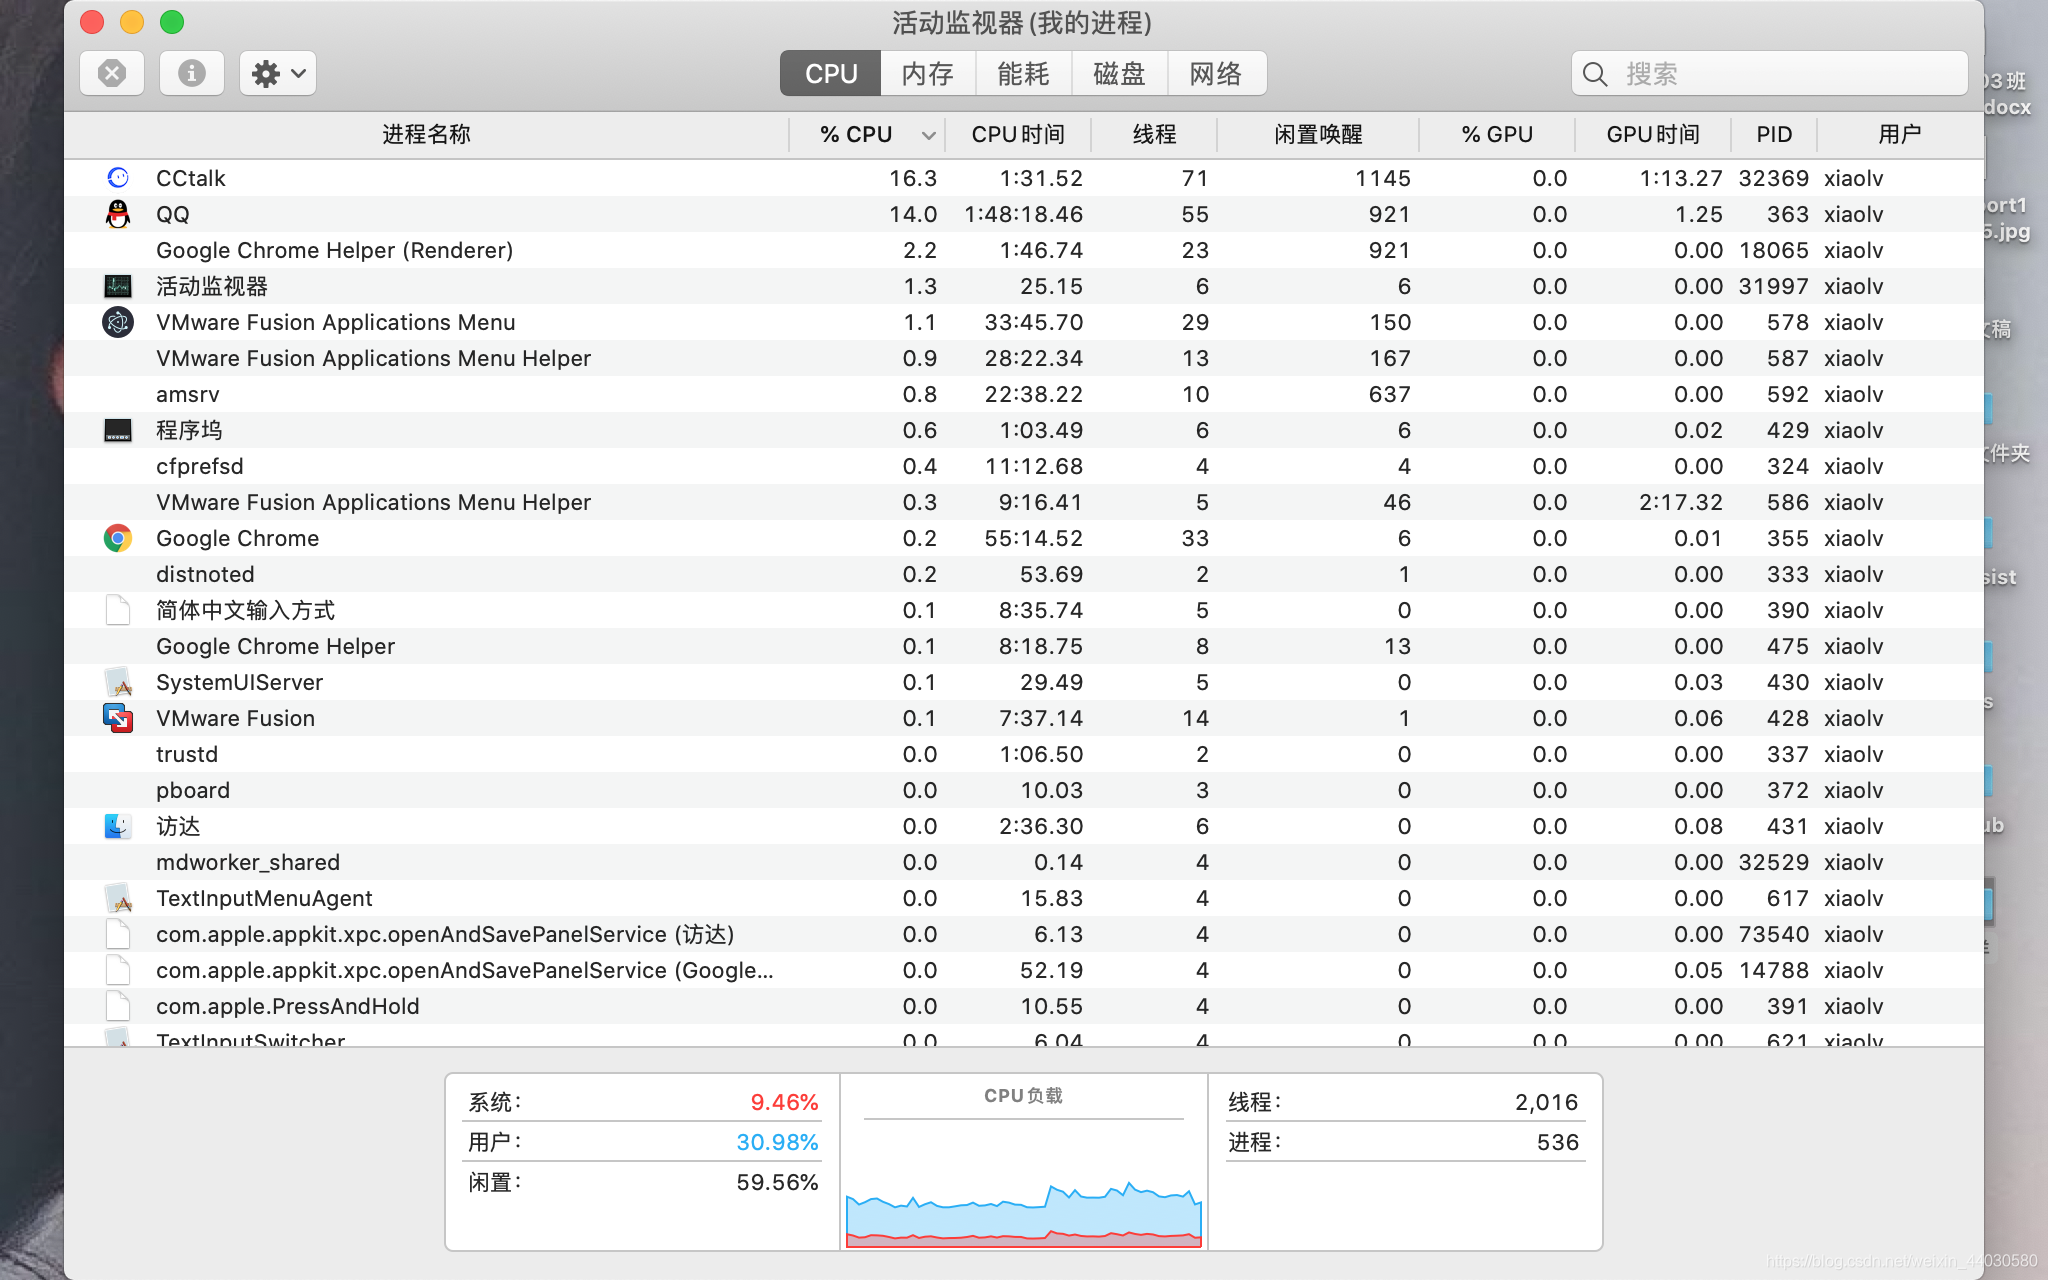The width and height of the screenshot is (2048, 1280).
Task: Click the VMware Fusion Applications Menu icon
Action: (x=118, y=322)
